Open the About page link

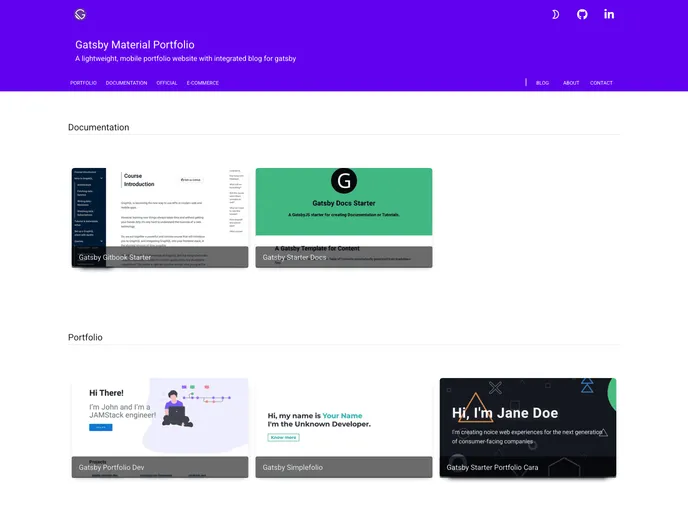pyautogui.click(x=571, y=83)
